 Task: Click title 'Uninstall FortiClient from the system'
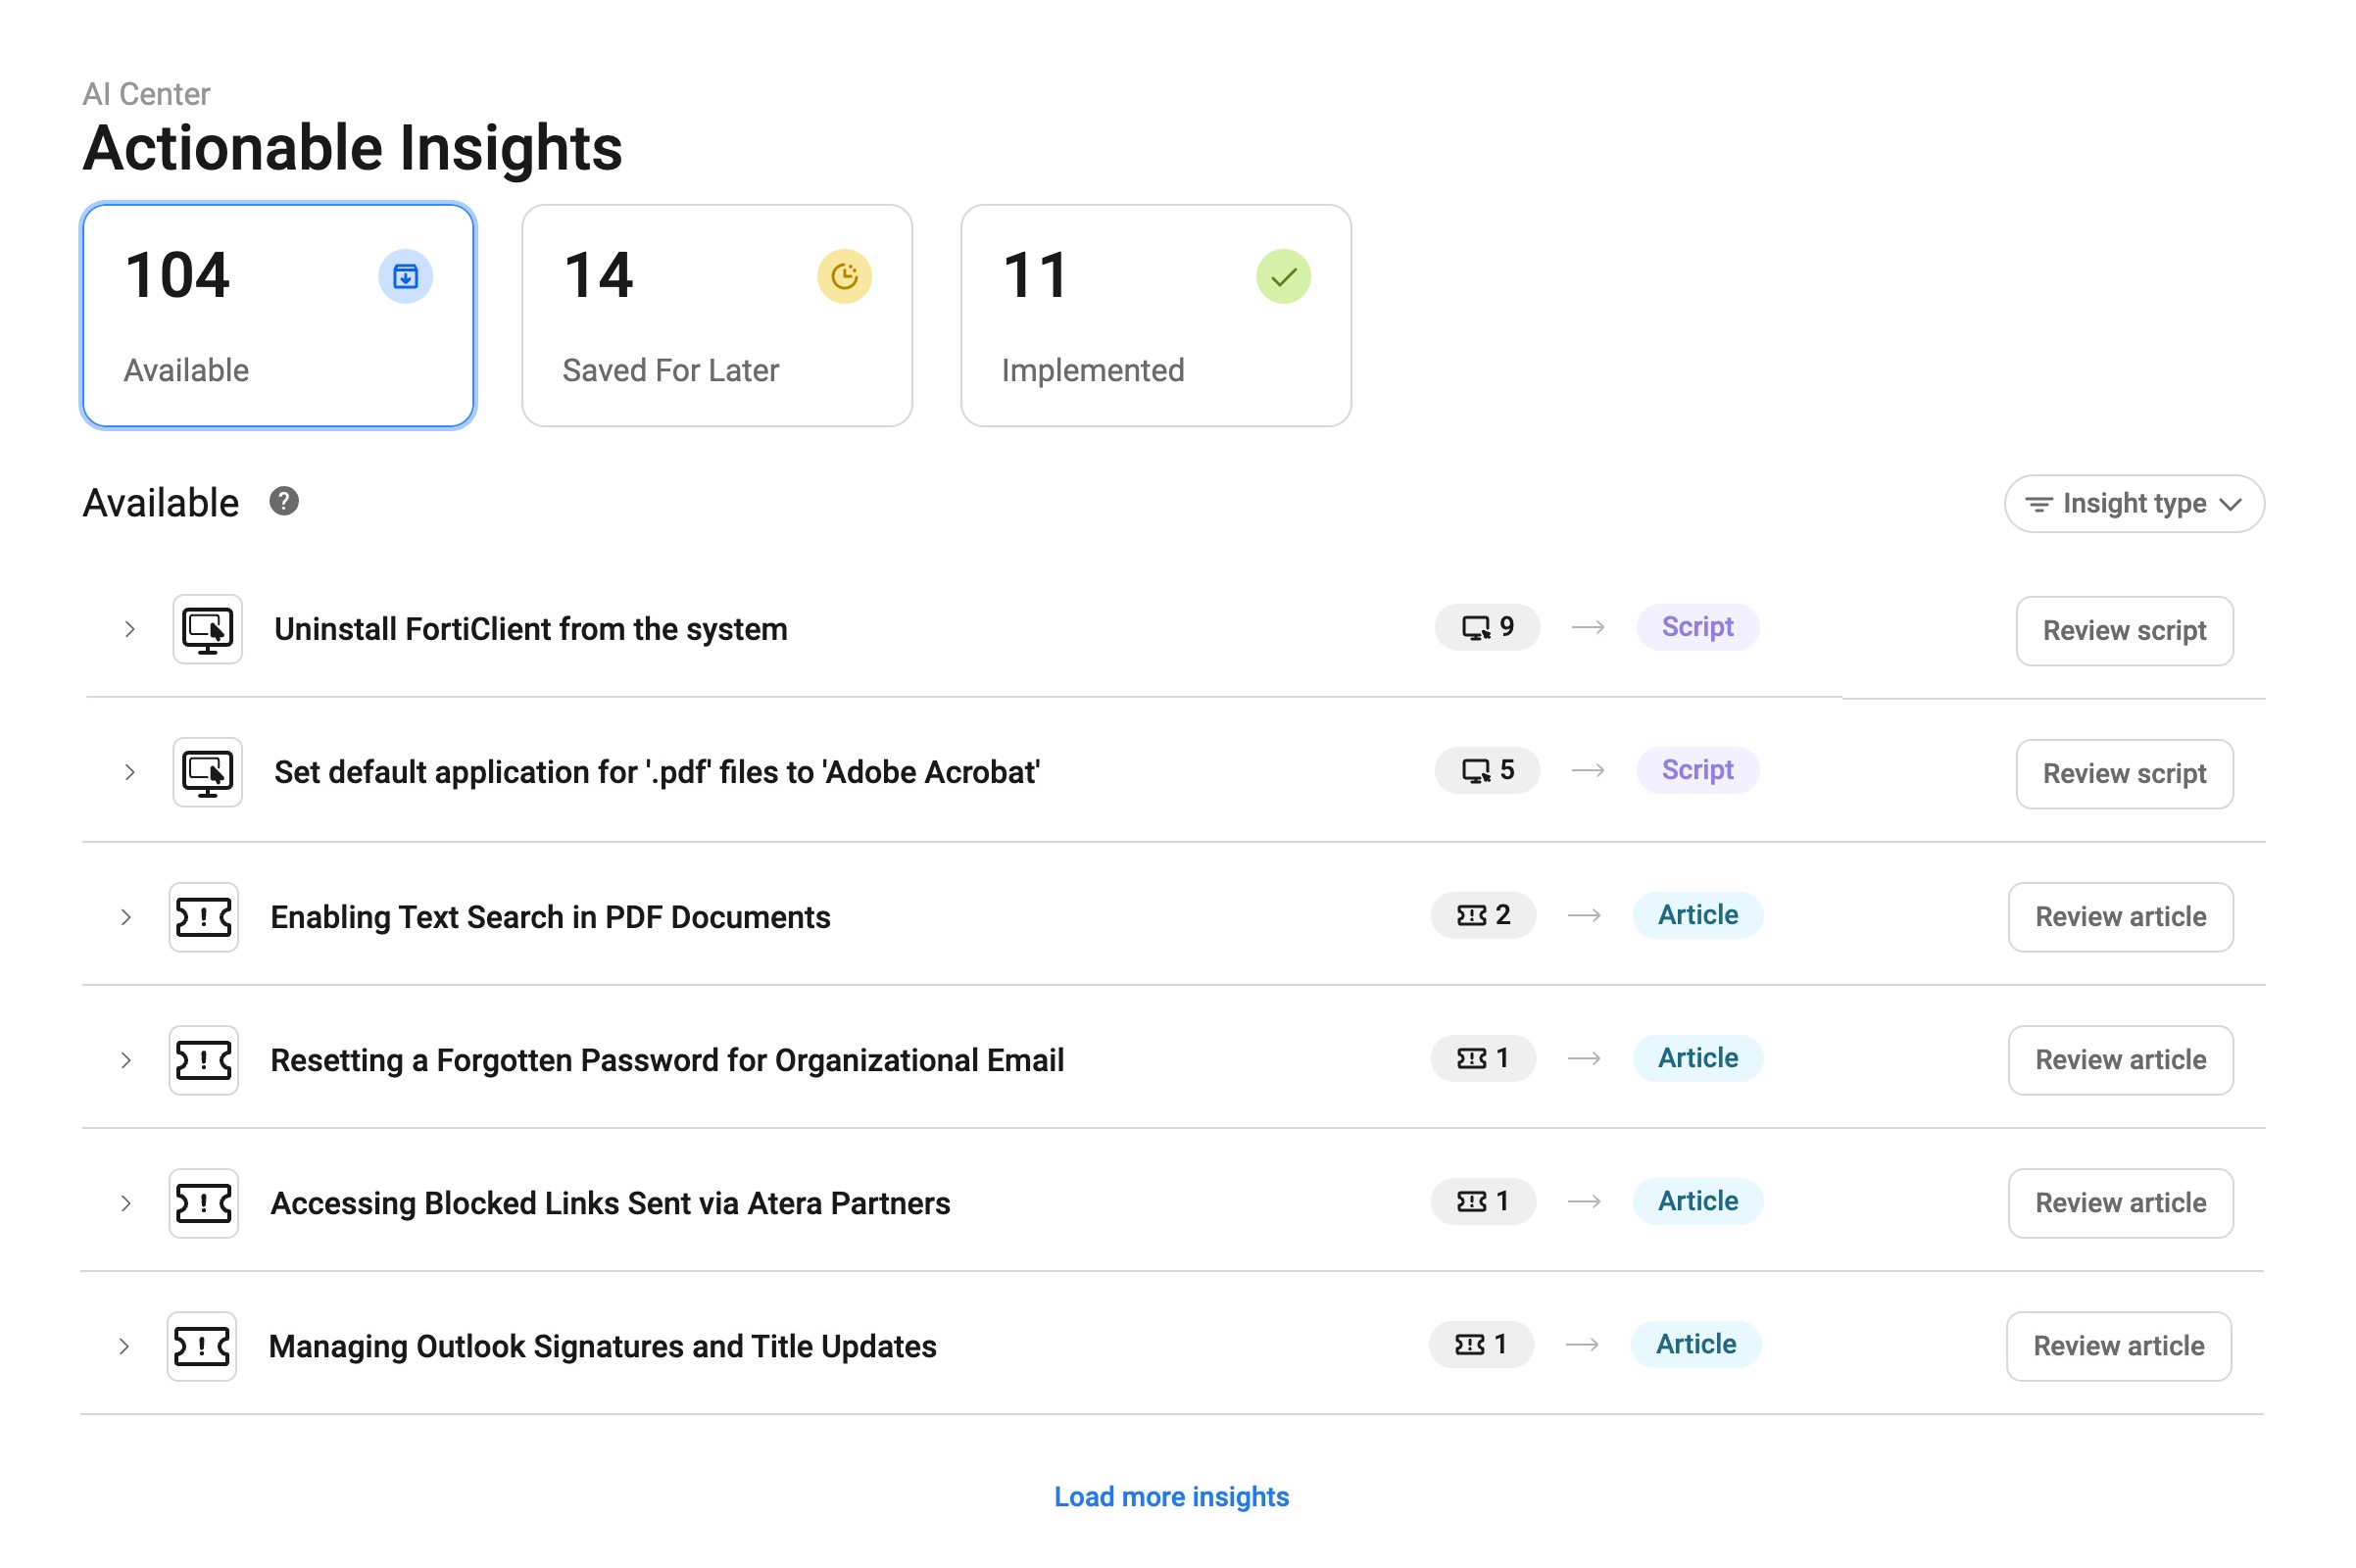coord(531,629)
